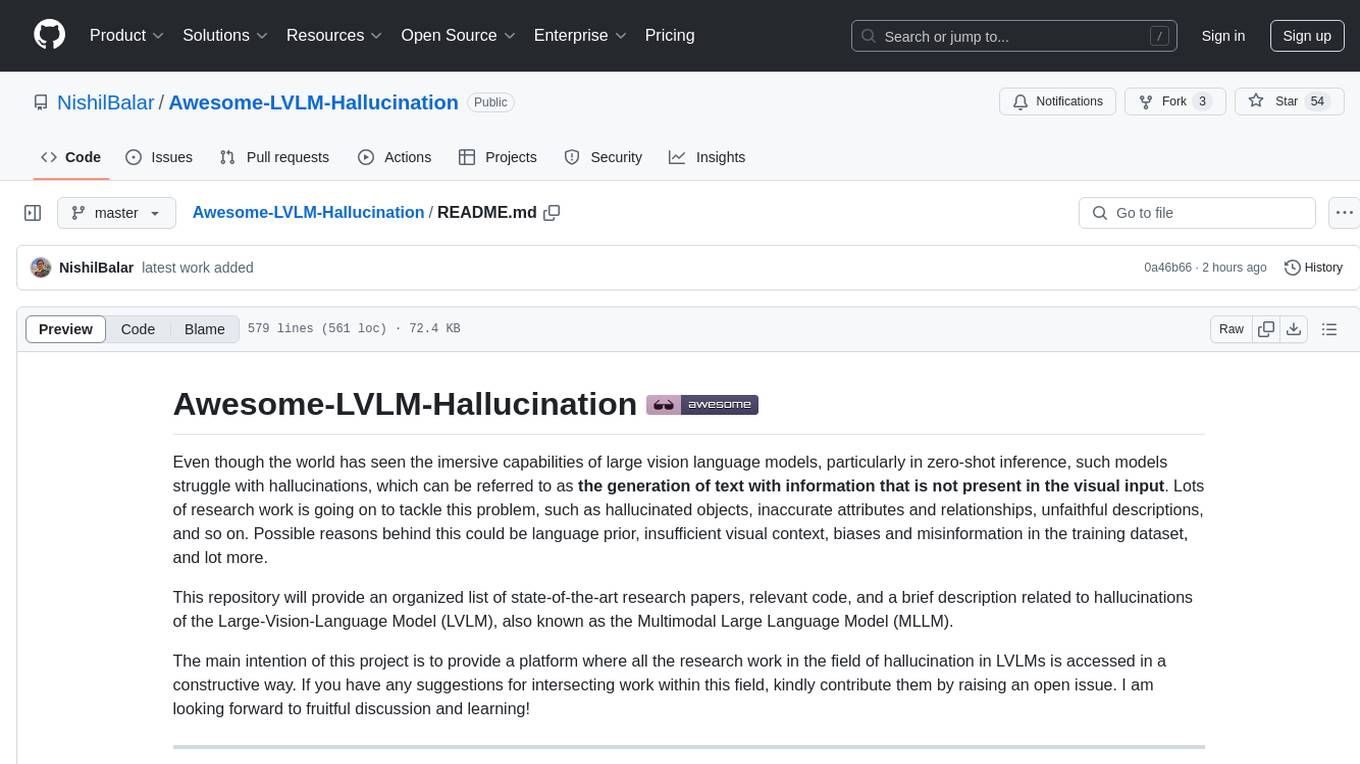Switch to the Pull requests tab
Viewport: 1360px width, 764px height.
pyautogui.click(x=274, y=157)
